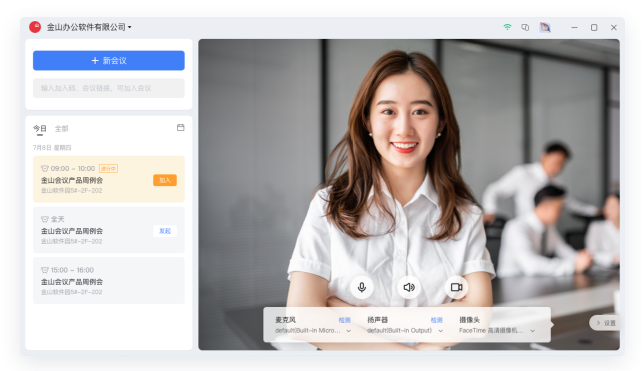This screenshot has width=642, height=371.
Task: Expand the 摄像头 device dropdown
Action: click(497, 330)
